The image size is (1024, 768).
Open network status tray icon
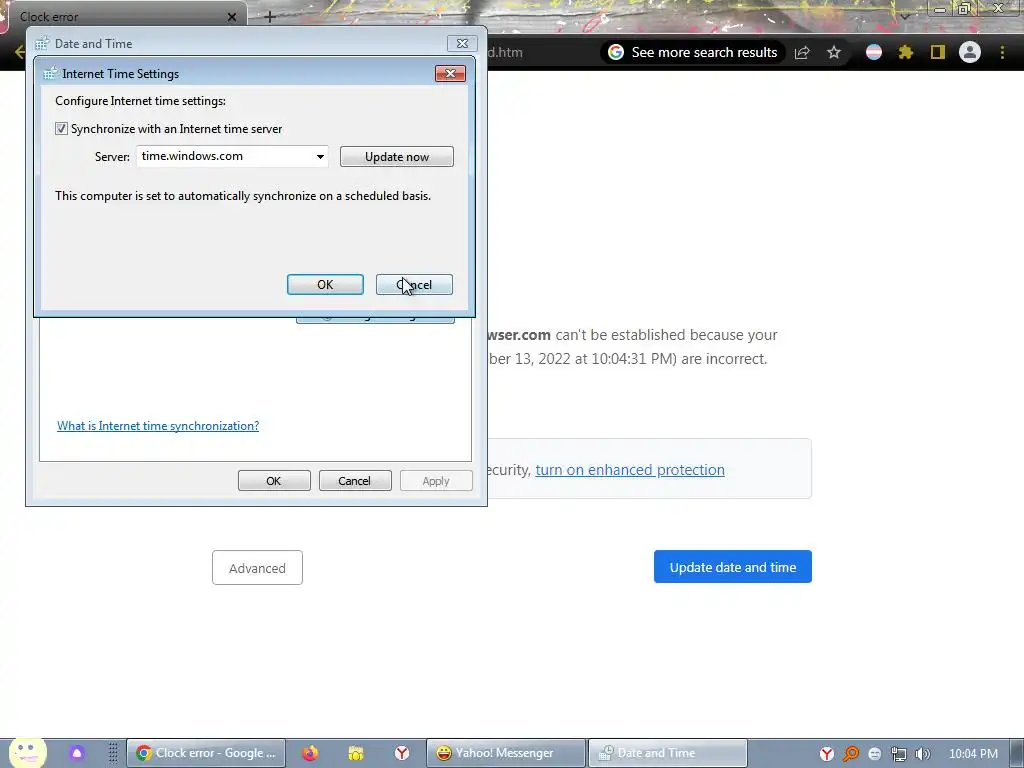[x=899, y=754]
